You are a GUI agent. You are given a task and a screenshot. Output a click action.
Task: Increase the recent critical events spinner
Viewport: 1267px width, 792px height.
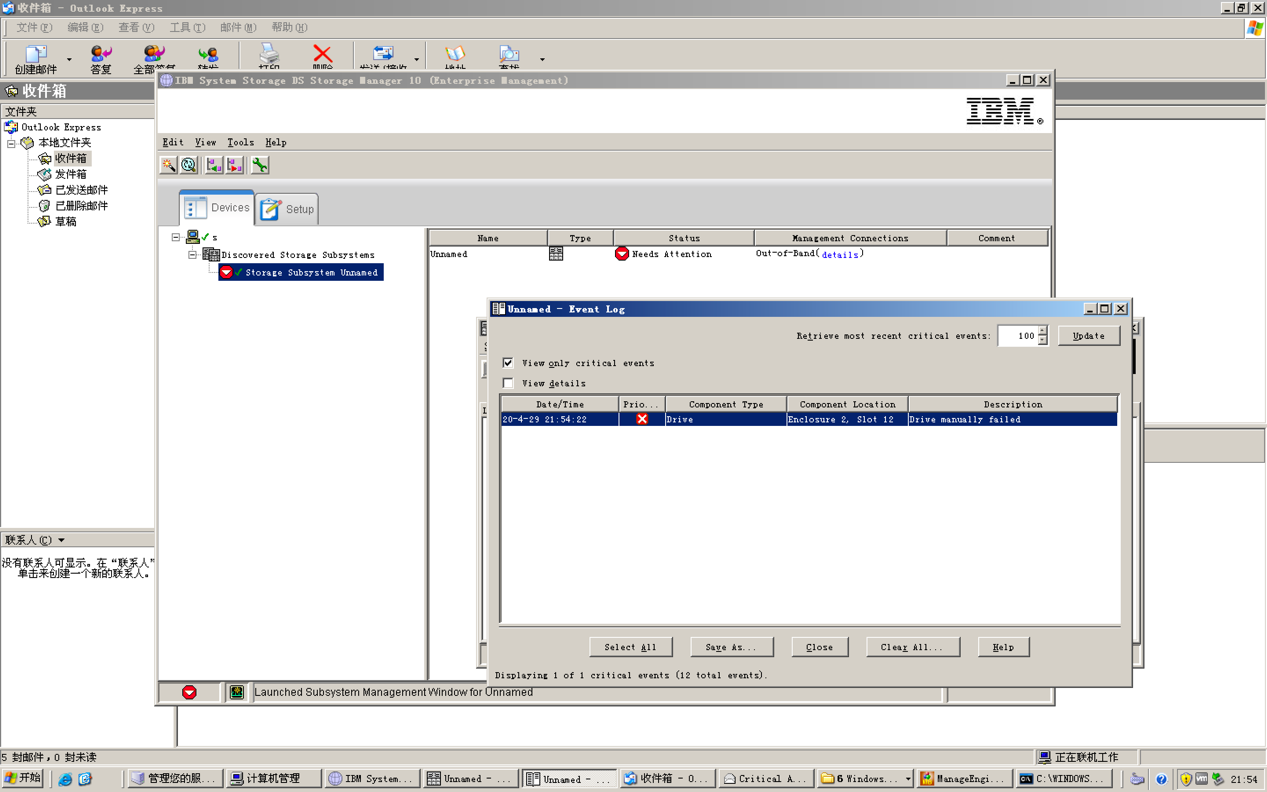tap(1042, 331)
